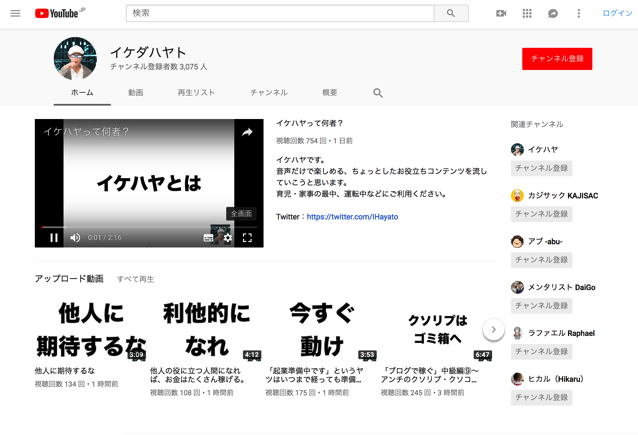Click すべて再生 to play all
The image size is (638, 435).
(135, 279)
